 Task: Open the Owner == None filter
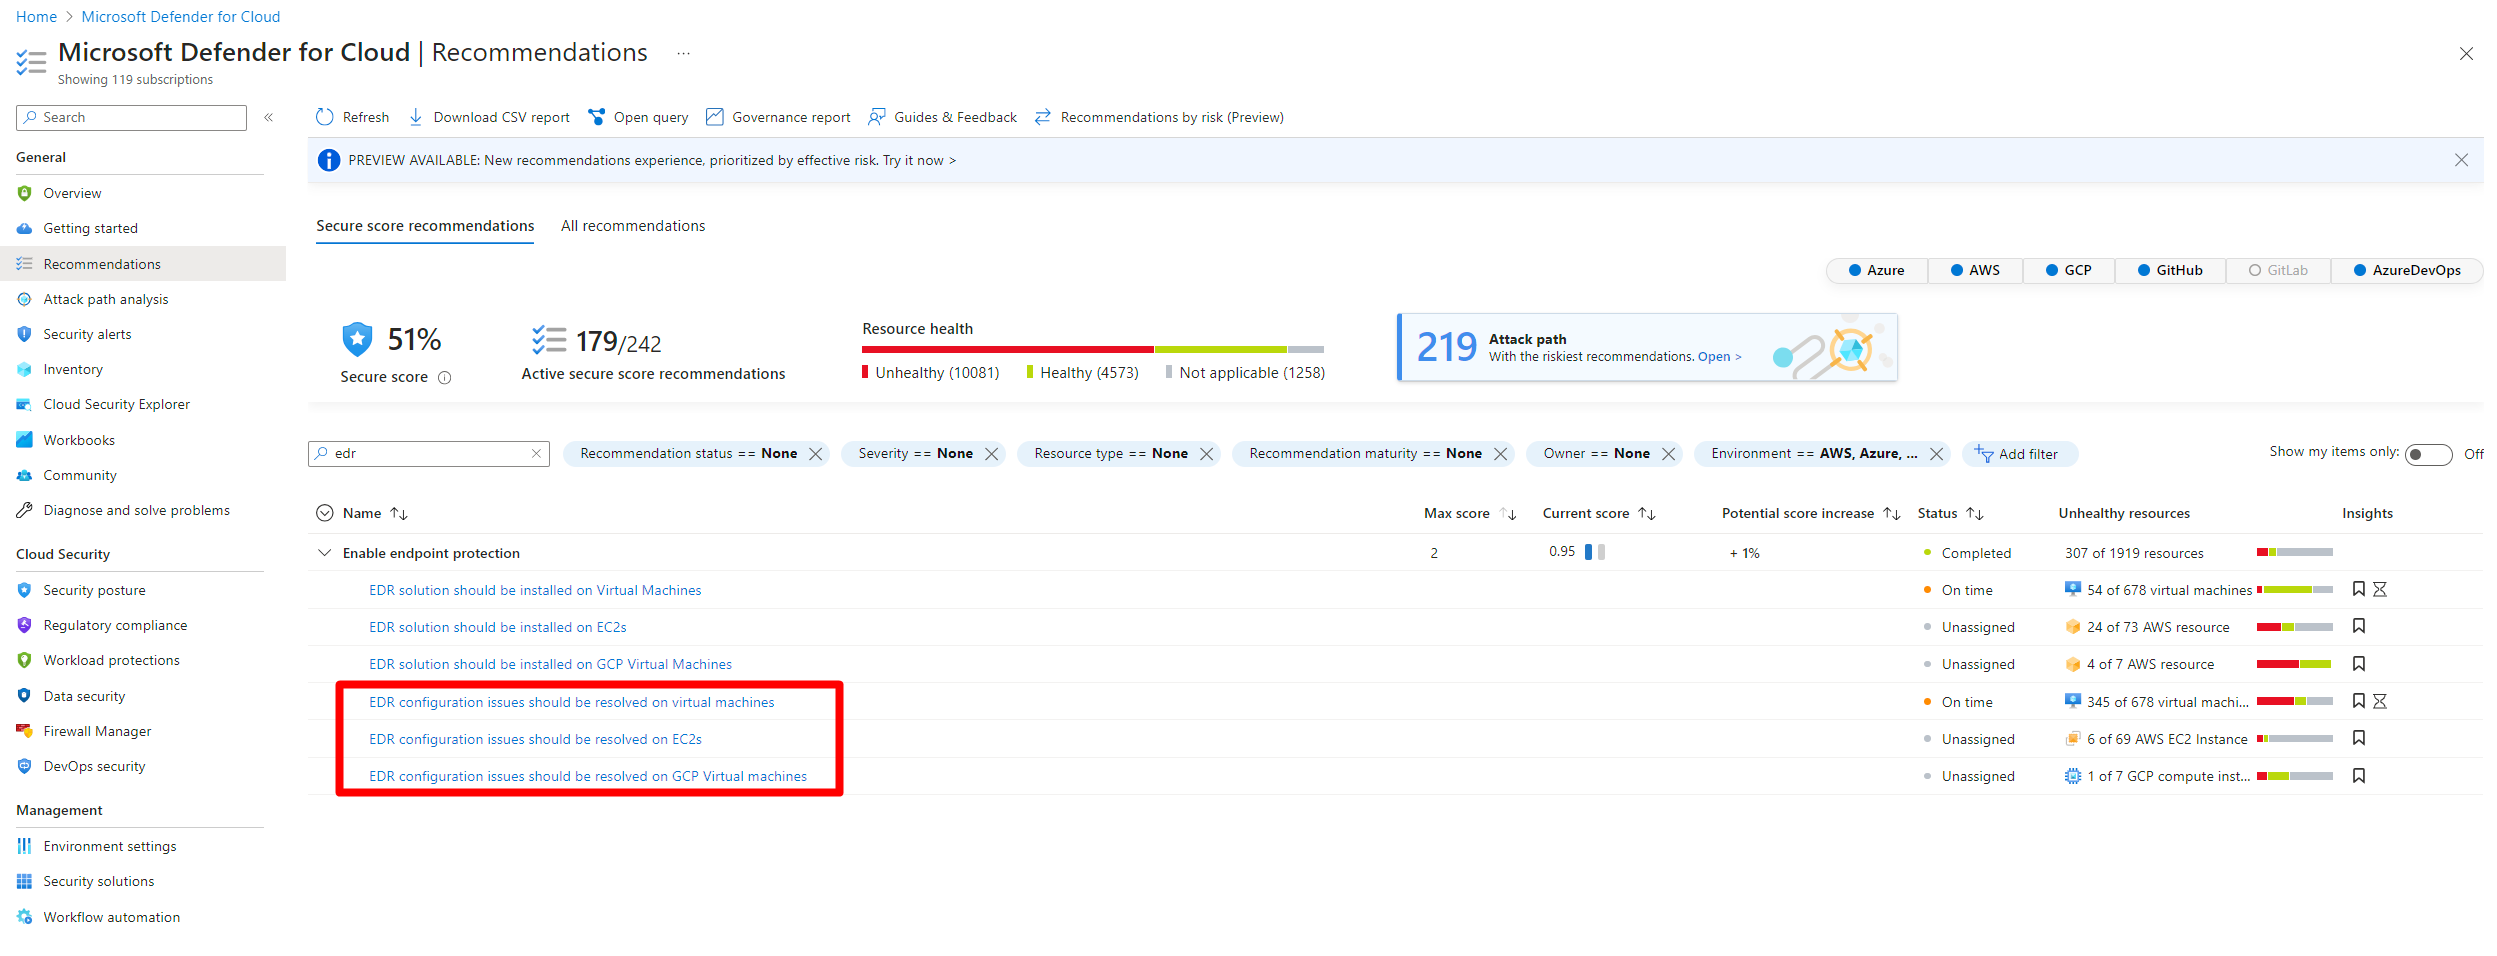(x=1596, y=454)
